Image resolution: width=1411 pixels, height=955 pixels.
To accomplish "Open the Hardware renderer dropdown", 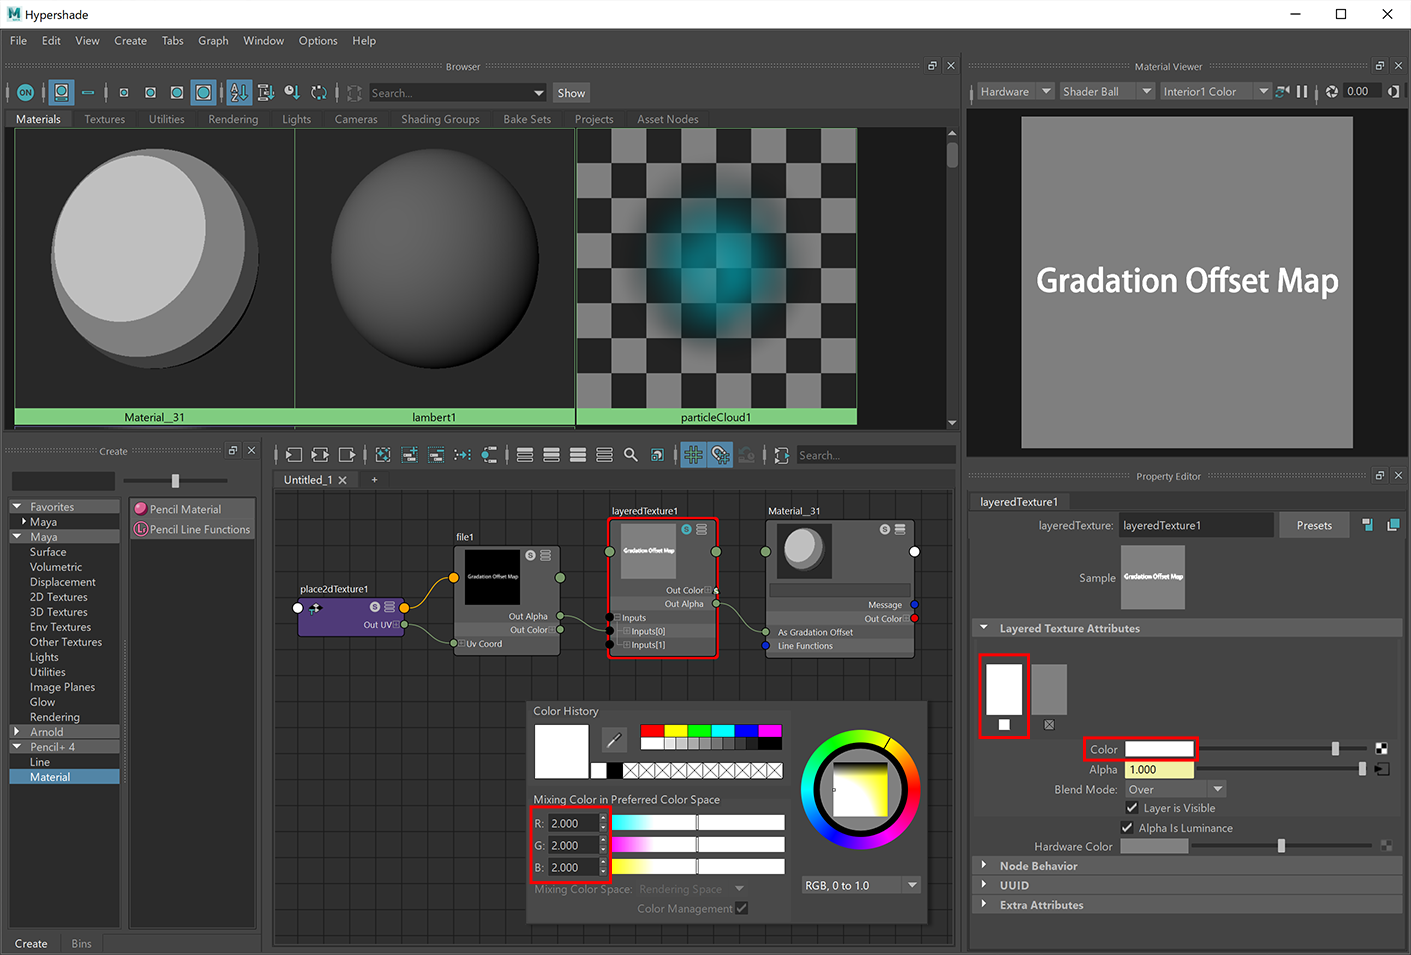I will (1015, 91).
